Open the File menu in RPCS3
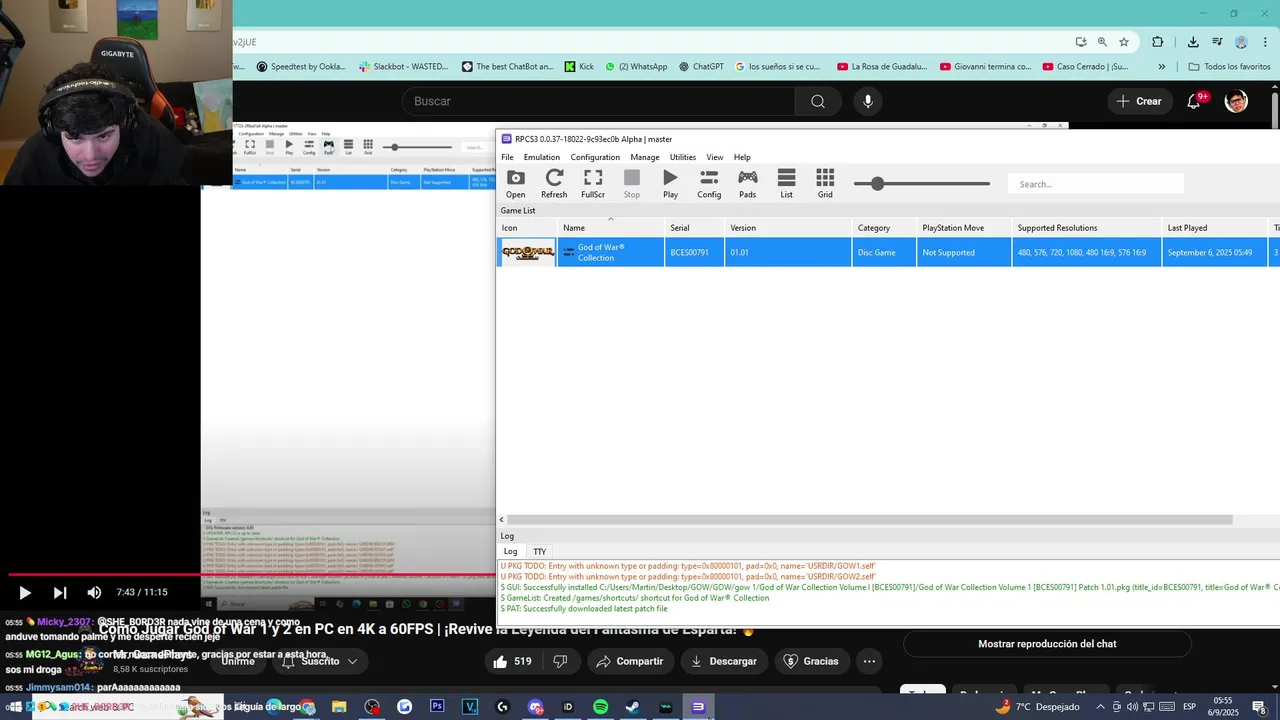The image size is (1280, 720). [x=507, y=157]
